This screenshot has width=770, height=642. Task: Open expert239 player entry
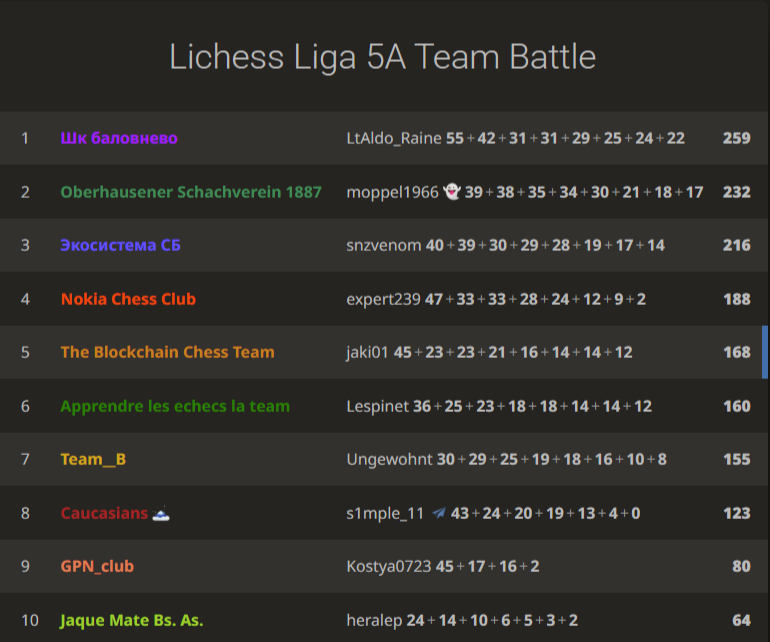pos(383,299)
